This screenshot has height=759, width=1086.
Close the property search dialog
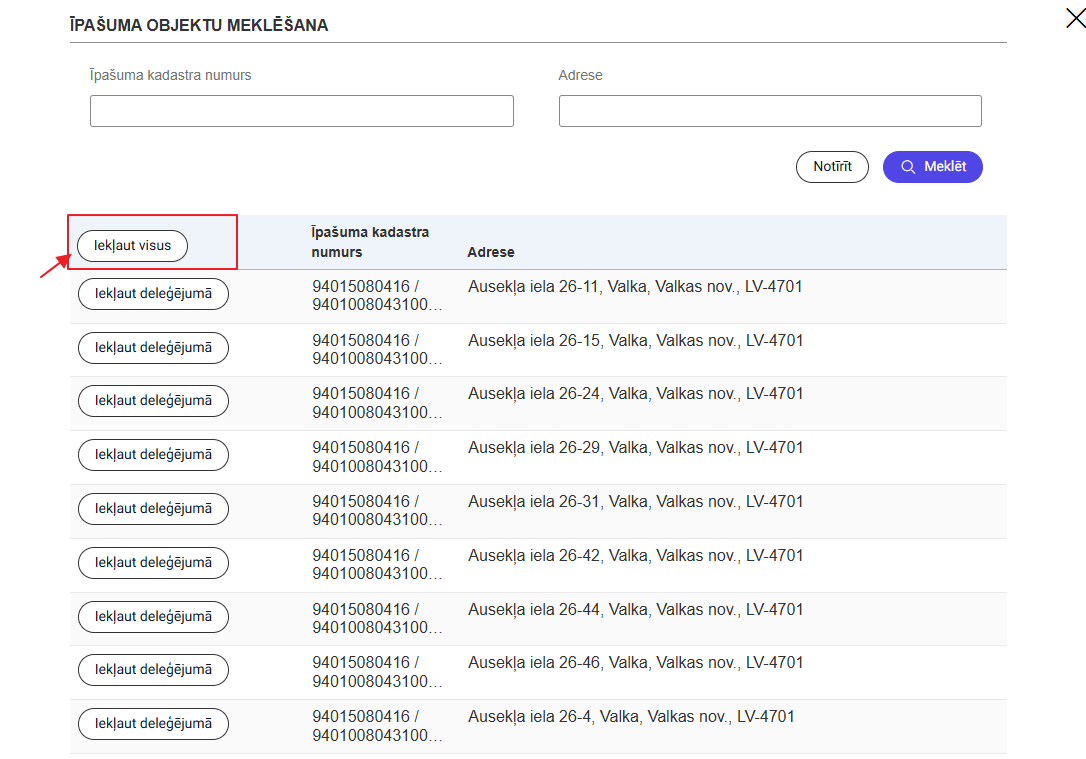(x=1075, y=17)
